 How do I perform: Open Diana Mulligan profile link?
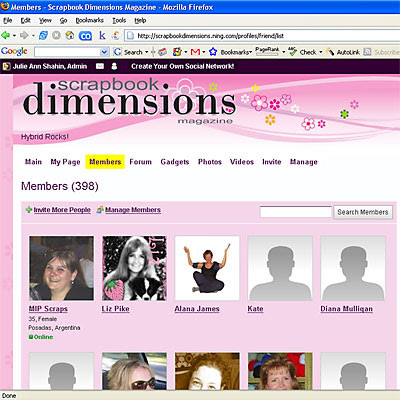[346, 309]
